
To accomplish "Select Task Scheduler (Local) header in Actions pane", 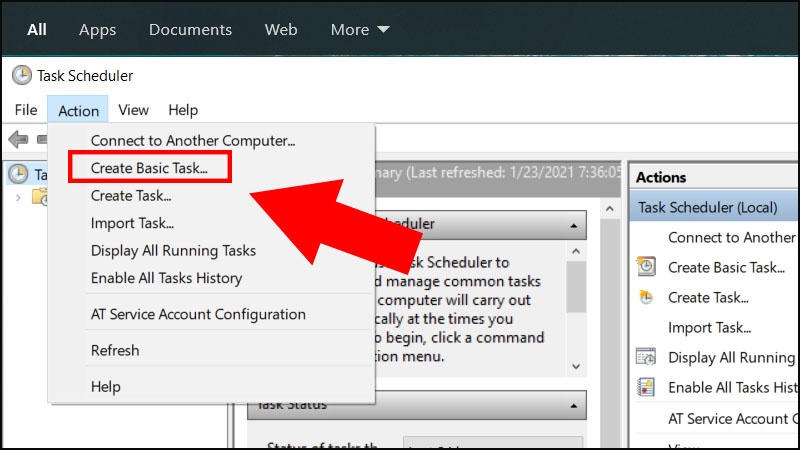I will [713, 207].
